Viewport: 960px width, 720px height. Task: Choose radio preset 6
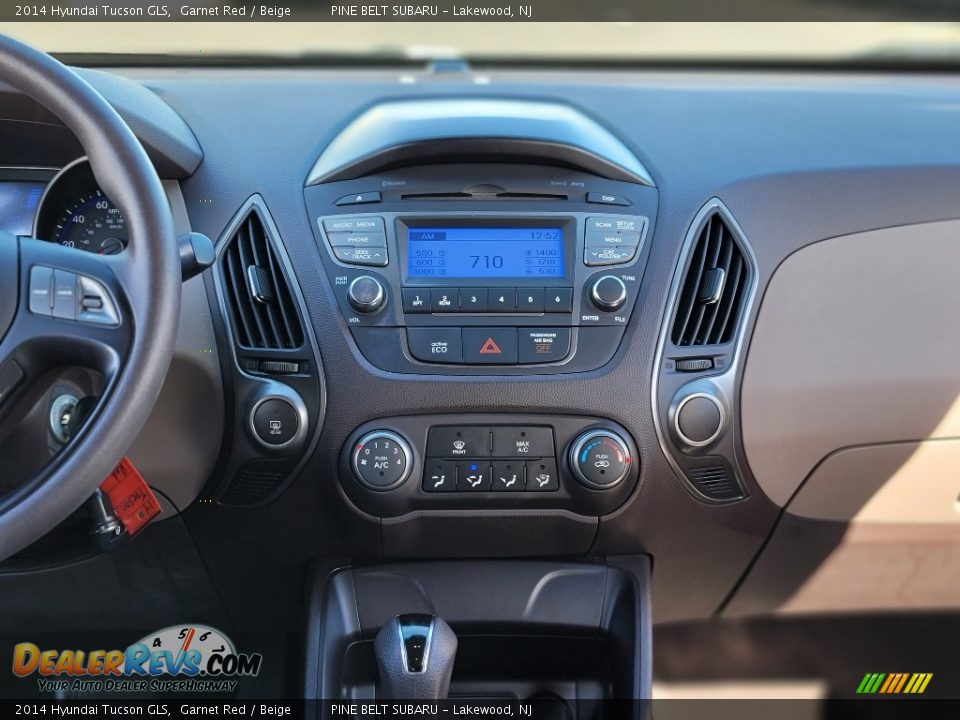click(x=557, y=300)
